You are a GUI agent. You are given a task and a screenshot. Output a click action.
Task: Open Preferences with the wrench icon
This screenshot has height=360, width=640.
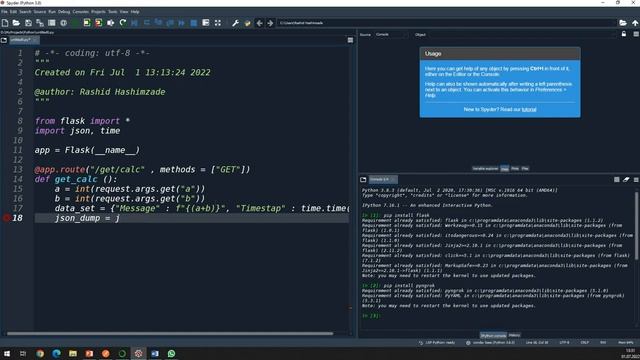tap(235, 23)
